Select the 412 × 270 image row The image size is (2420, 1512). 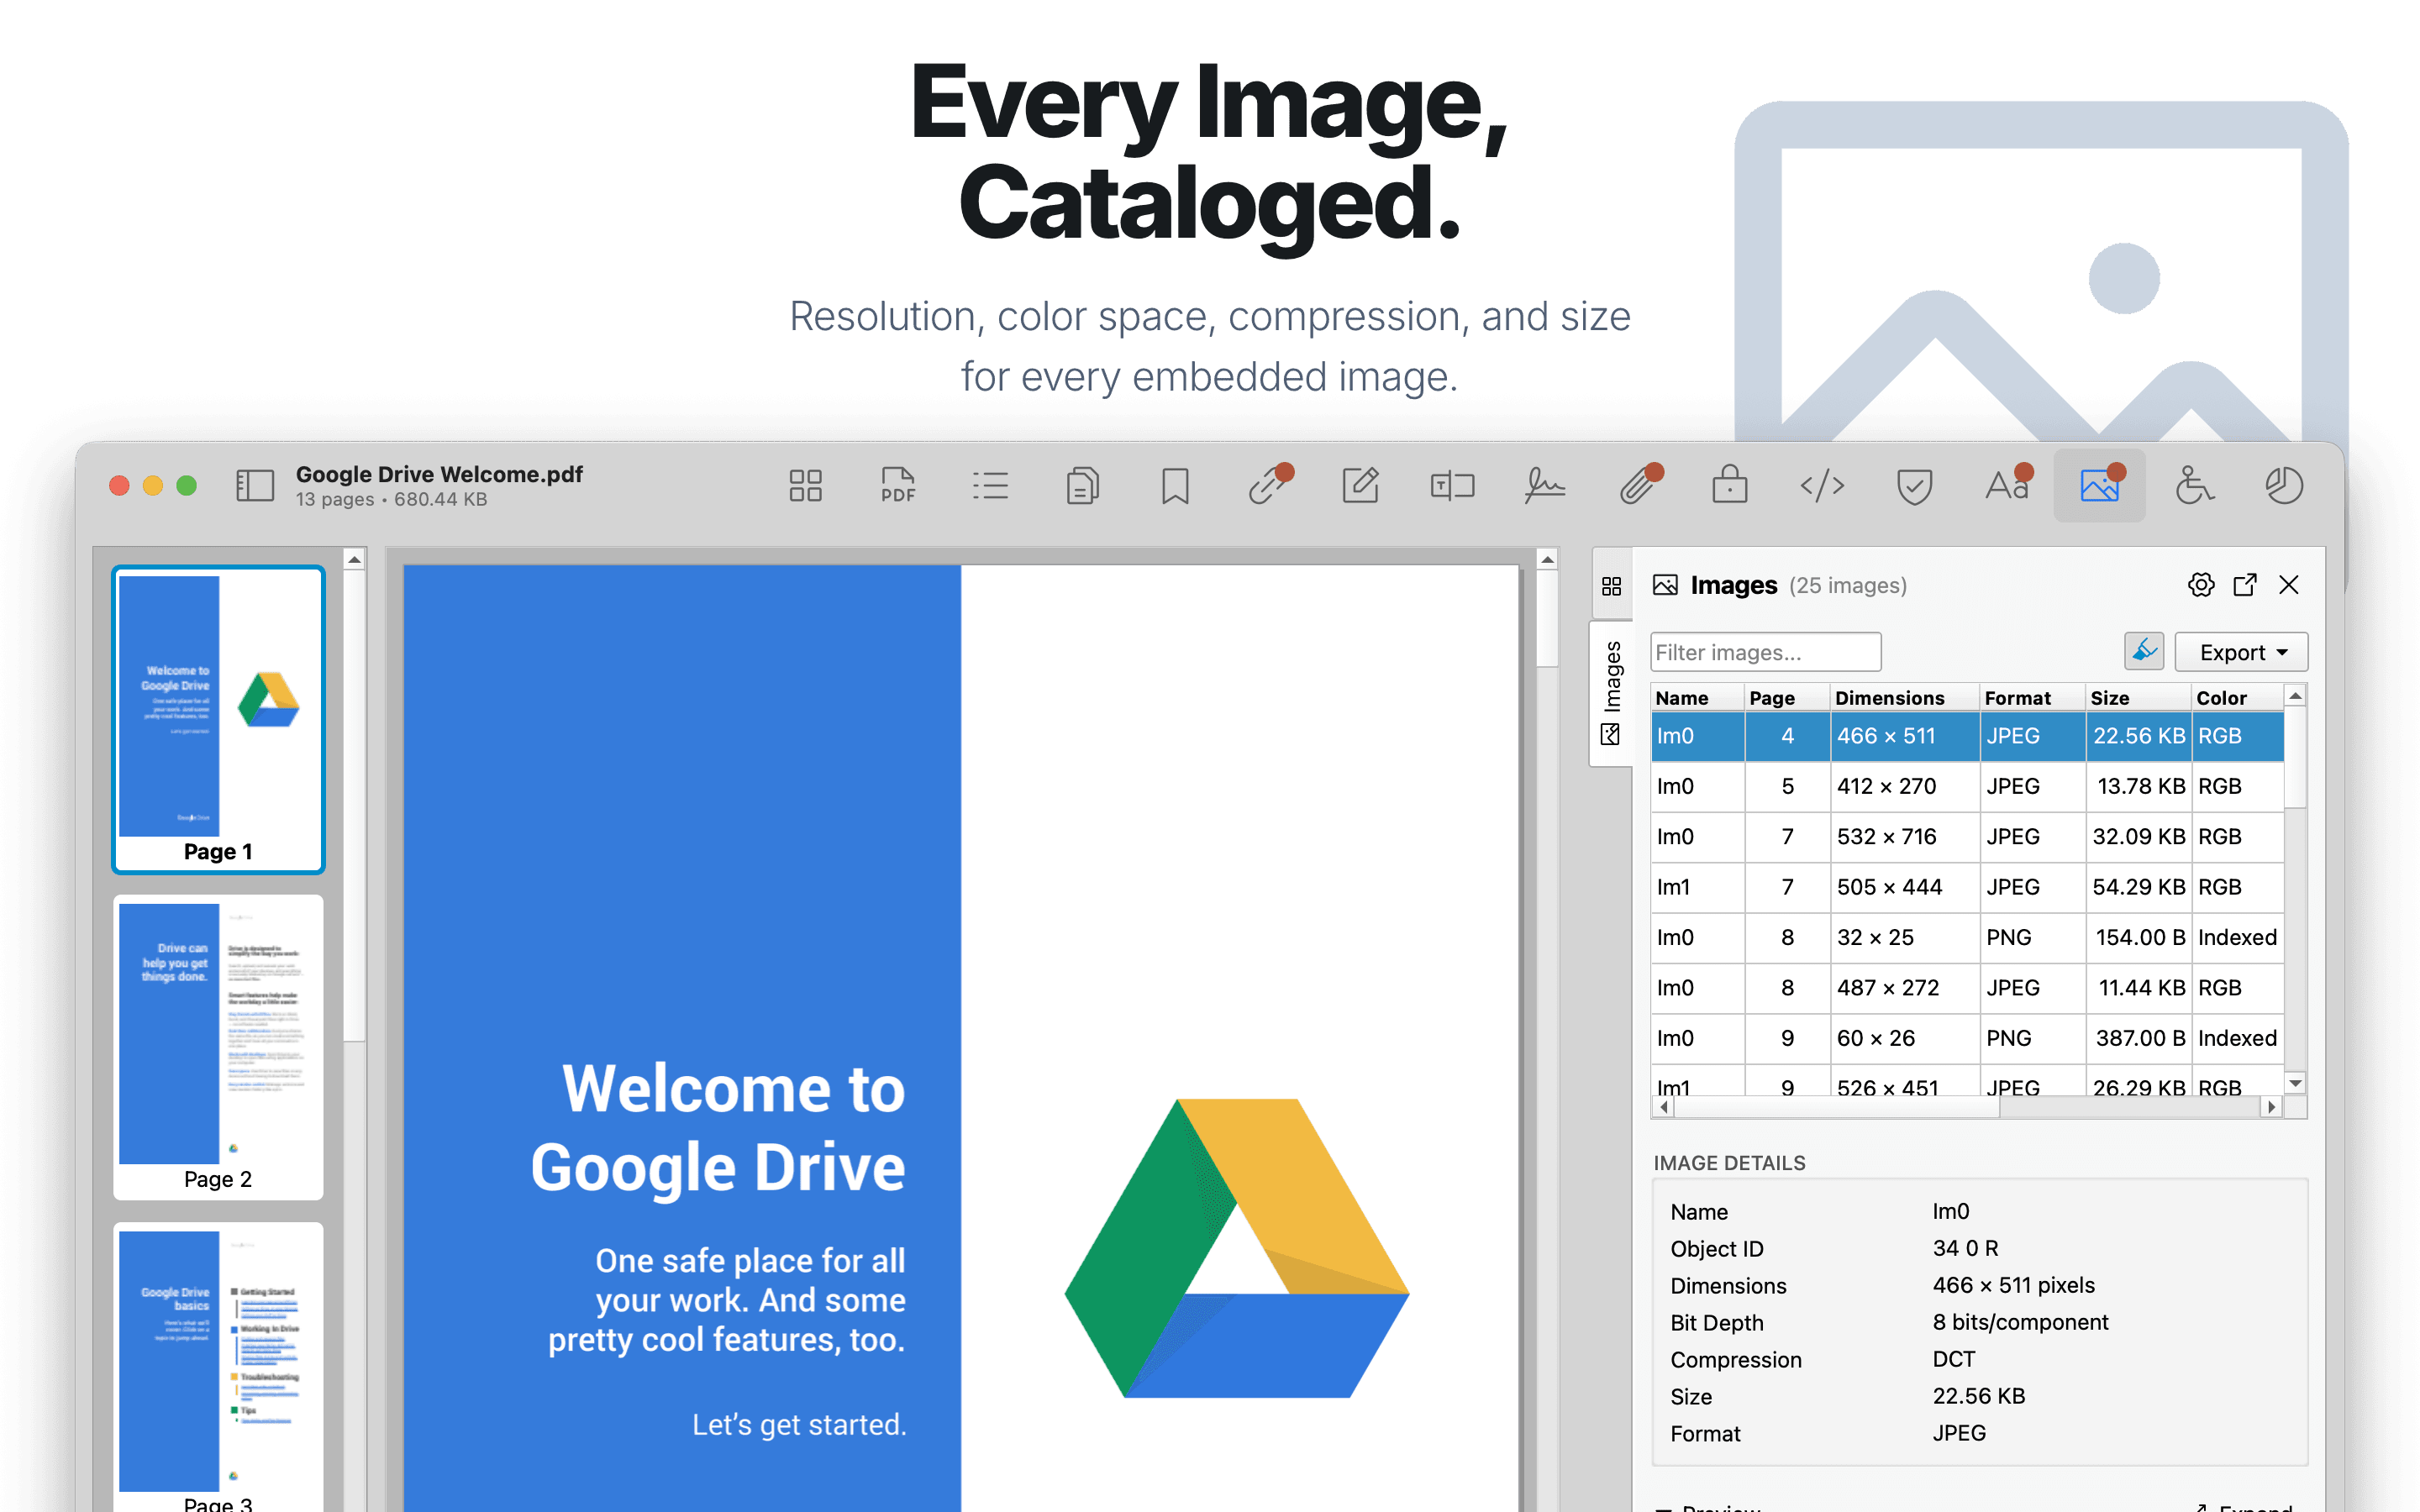[1967, 786]
